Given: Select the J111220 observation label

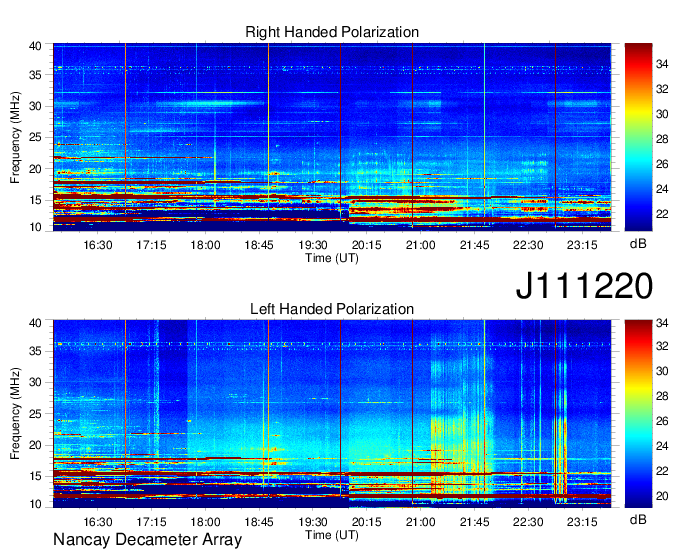Looking at the screenshot, I should [584, 285].
